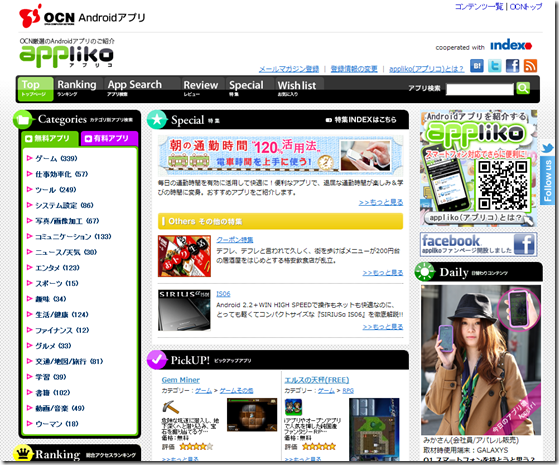Click the Hatena bookmark B! icon

click(x=477, y=66)
